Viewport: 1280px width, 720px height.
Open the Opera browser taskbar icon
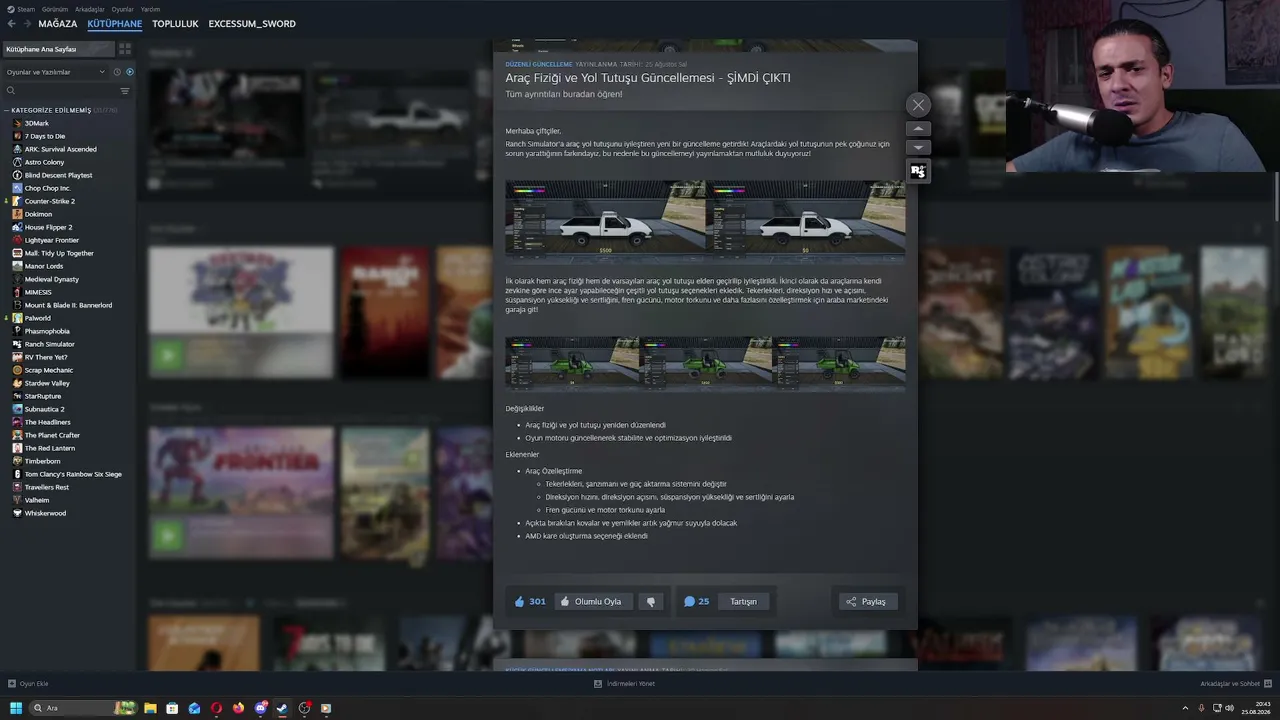tap(216, 708)
